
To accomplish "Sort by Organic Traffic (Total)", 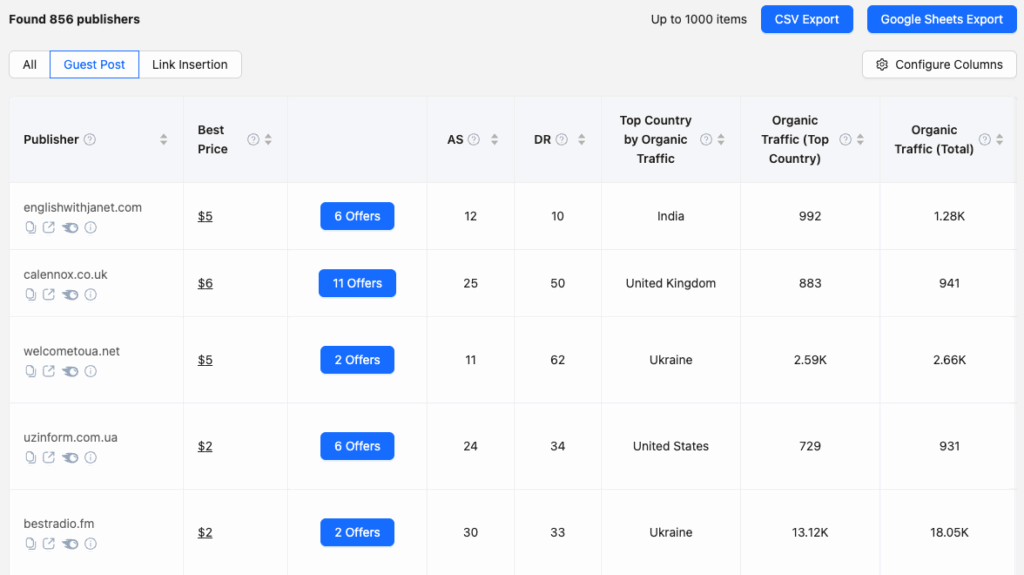I will (999, 140).
